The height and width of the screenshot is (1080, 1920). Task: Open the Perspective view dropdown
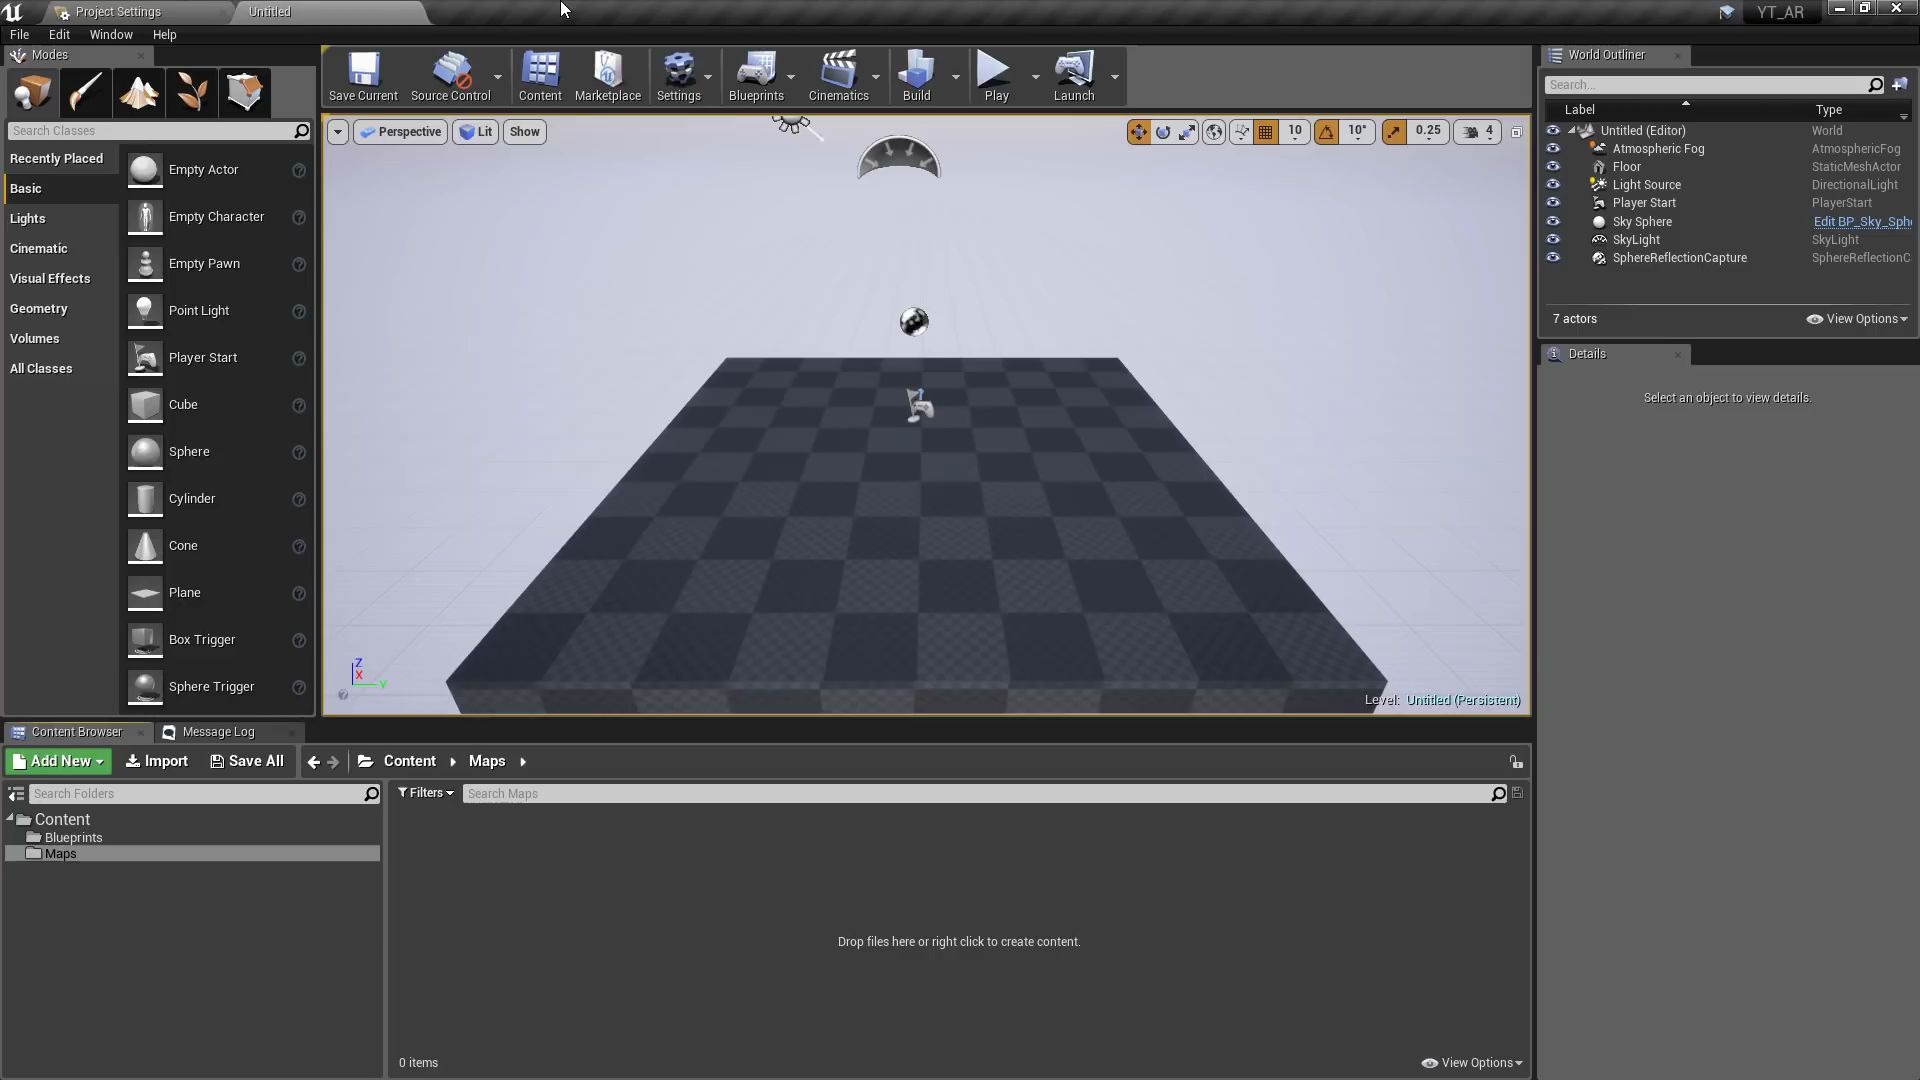(400, 131)
